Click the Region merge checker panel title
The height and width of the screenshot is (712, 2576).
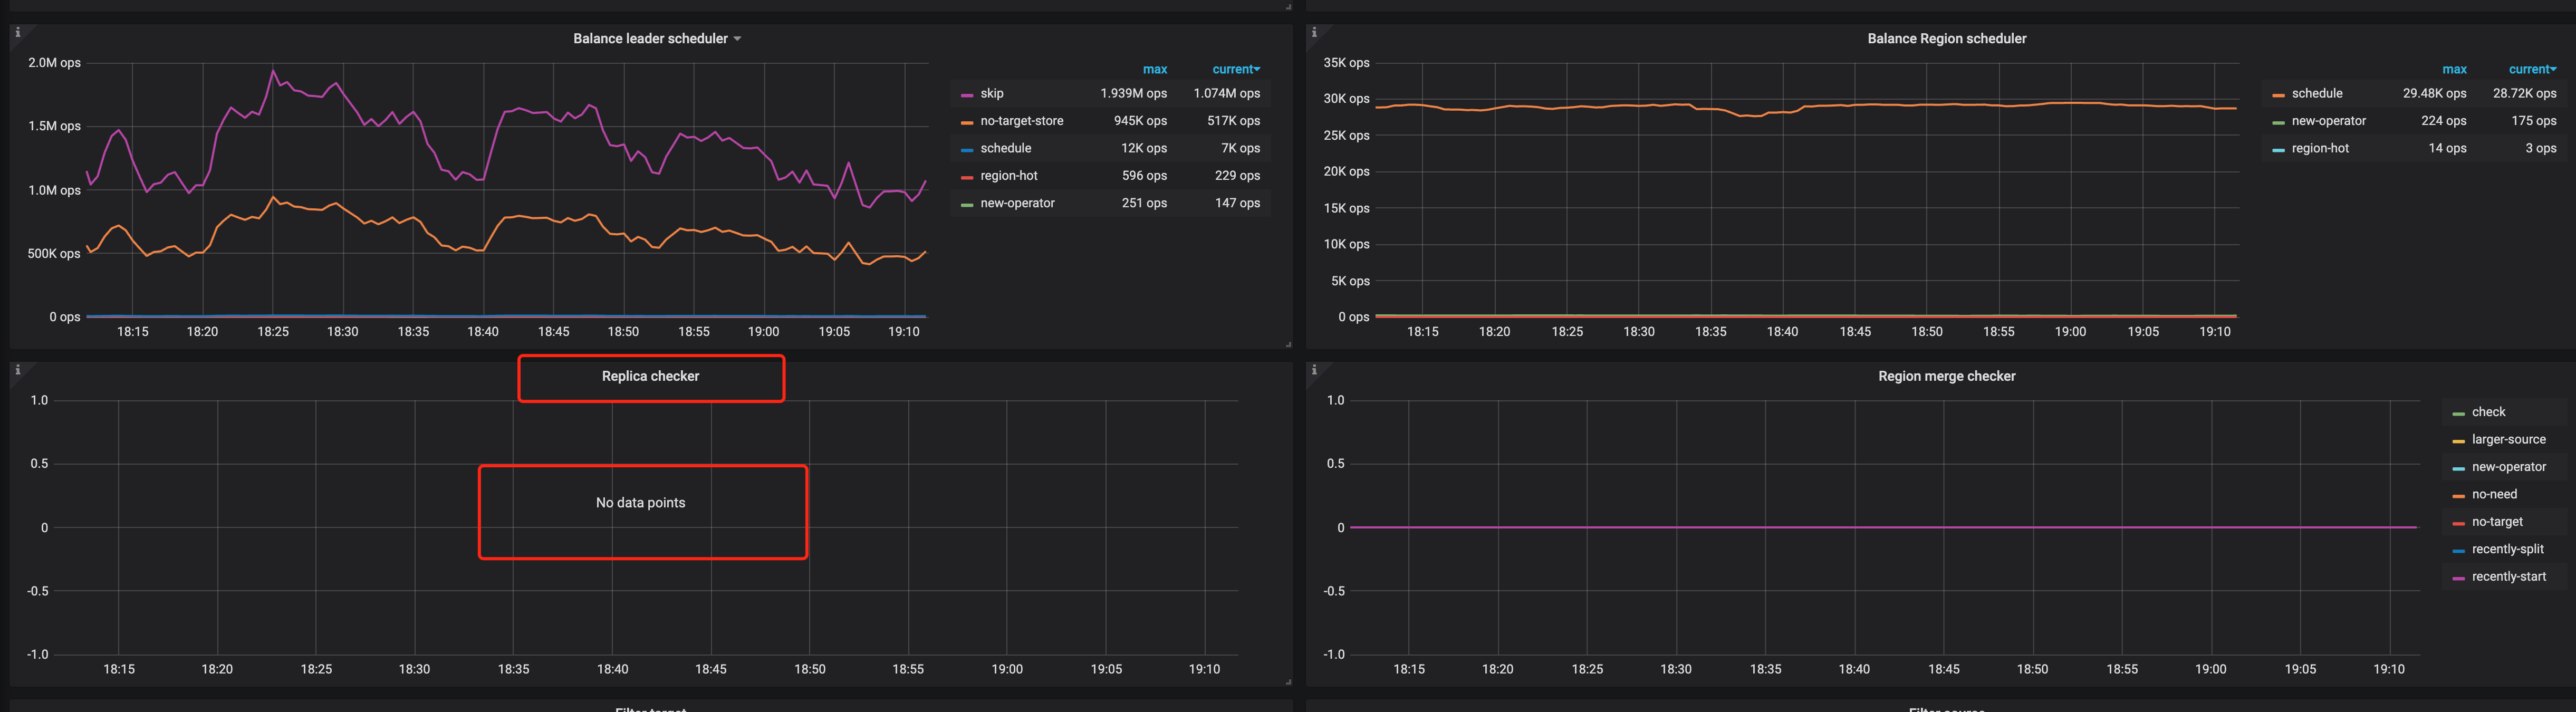click(x=1946, y=376)
